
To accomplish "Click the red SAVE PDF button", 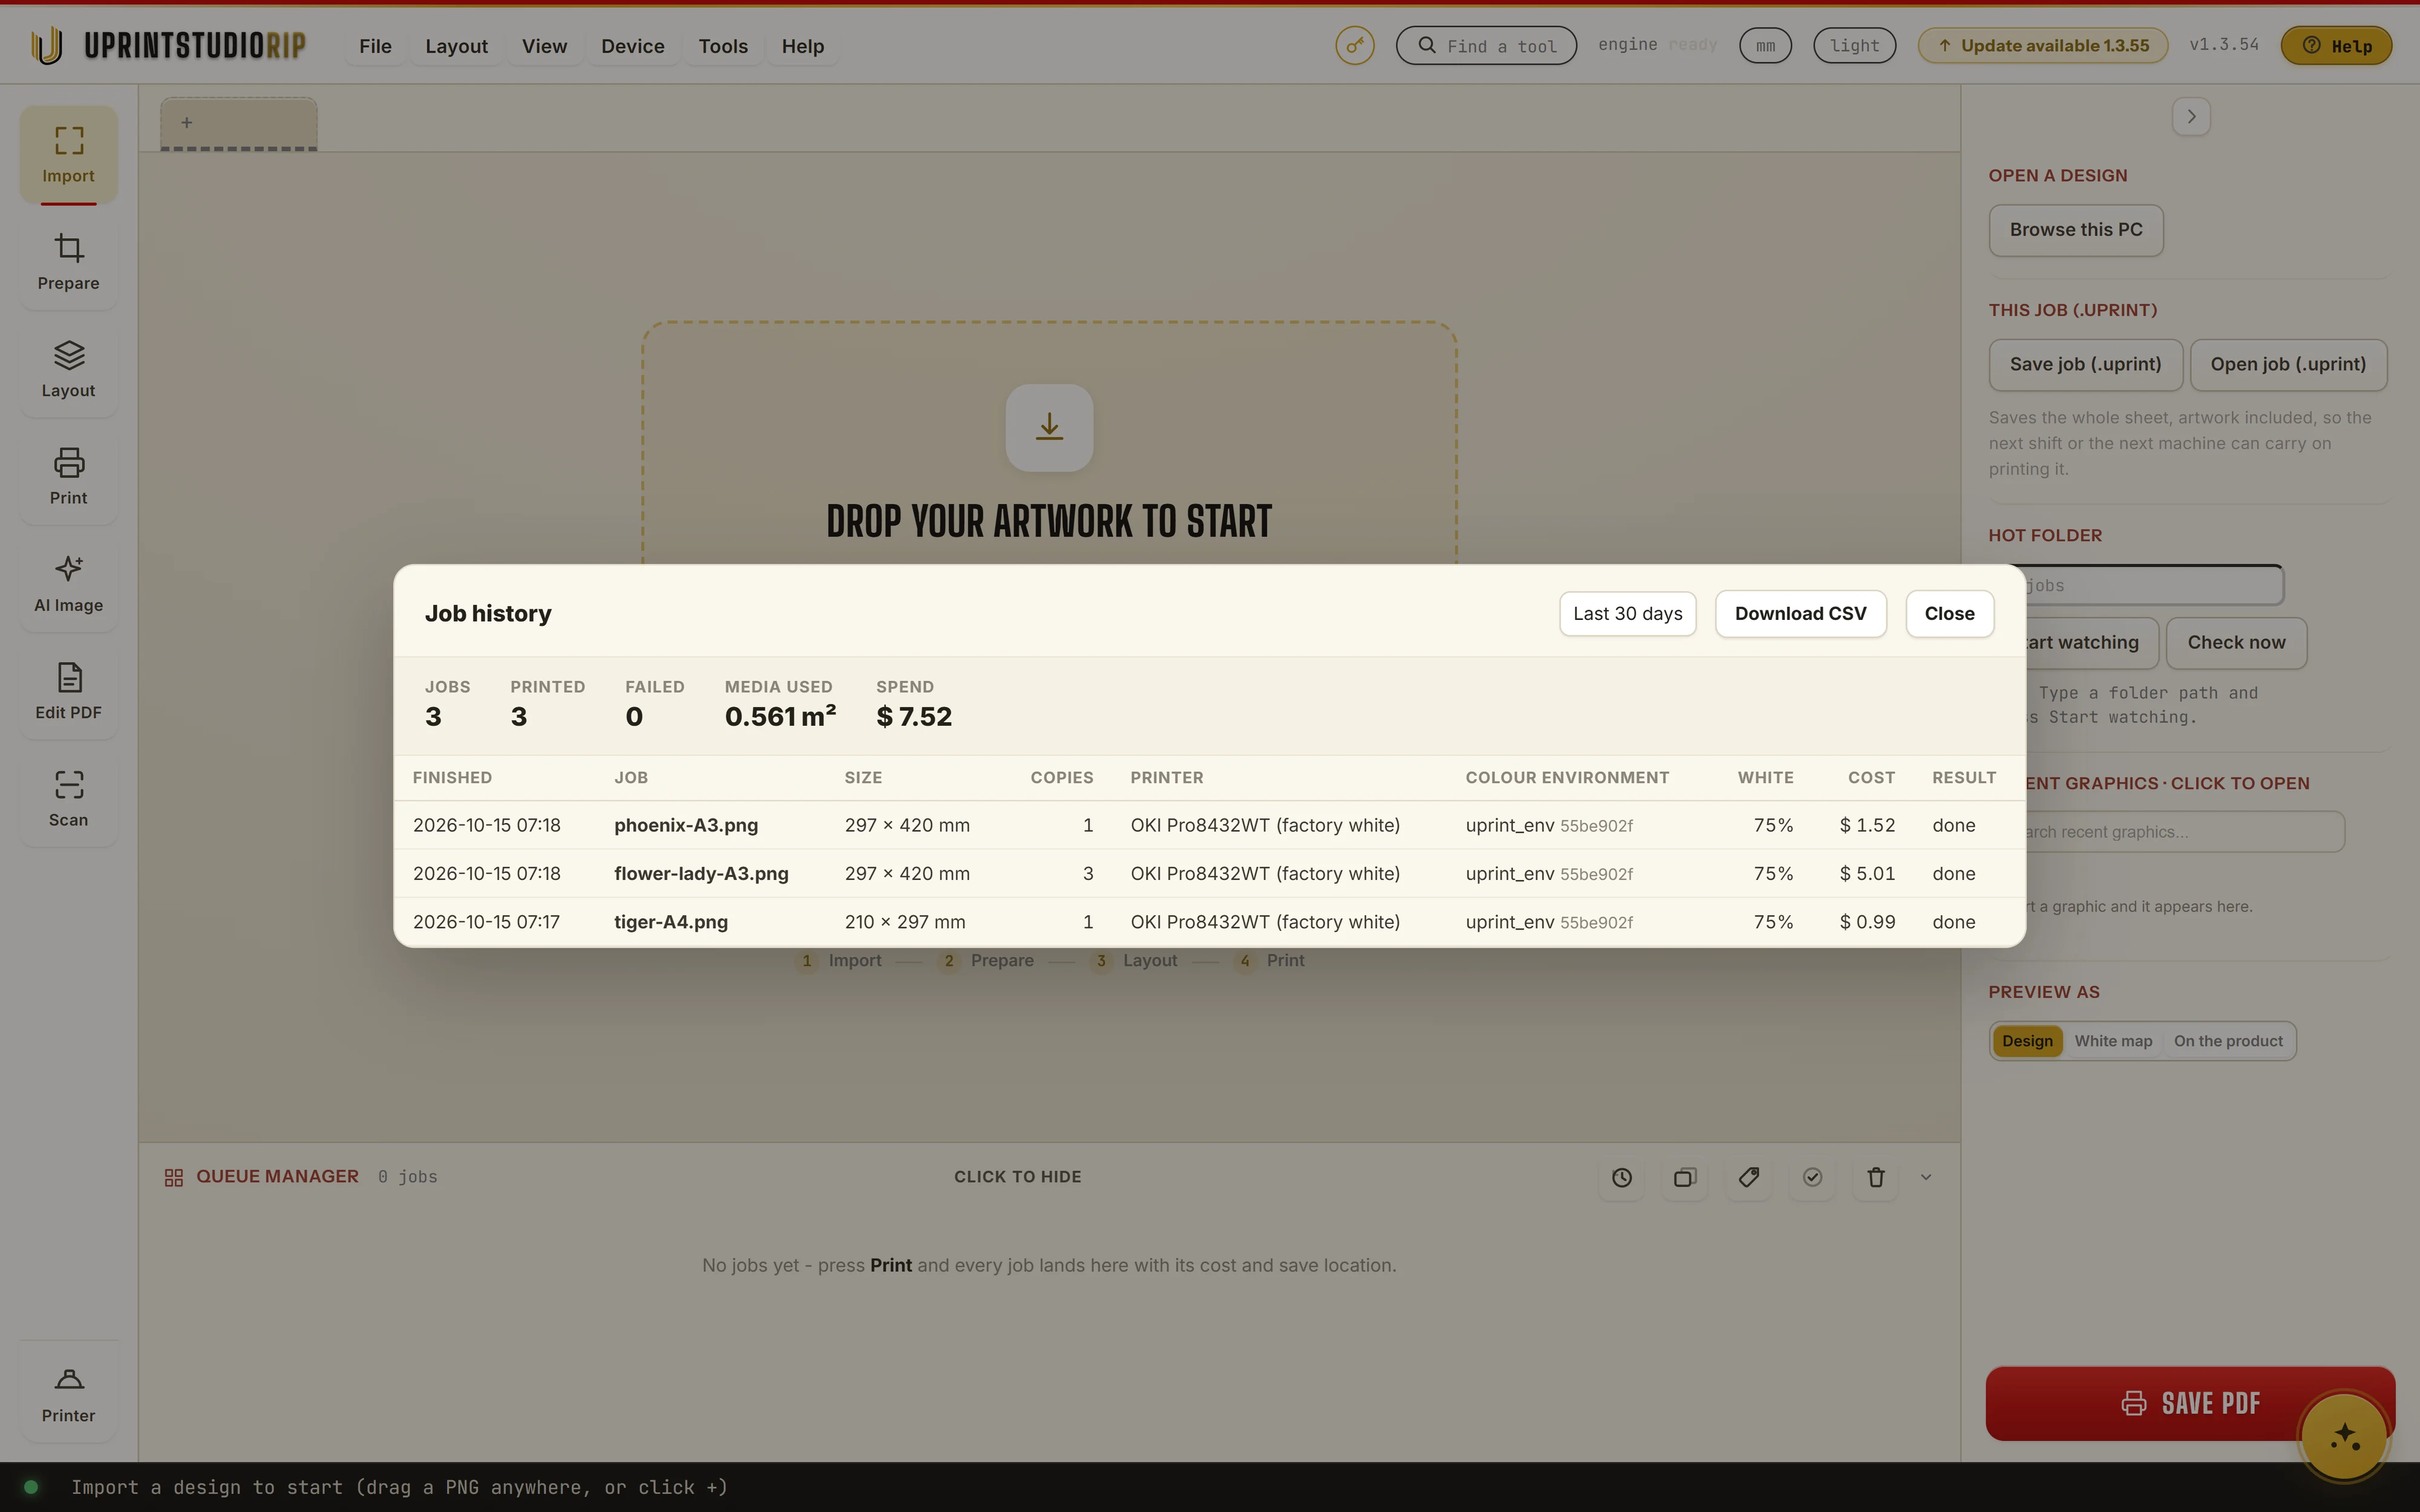I will 2190,1403.
